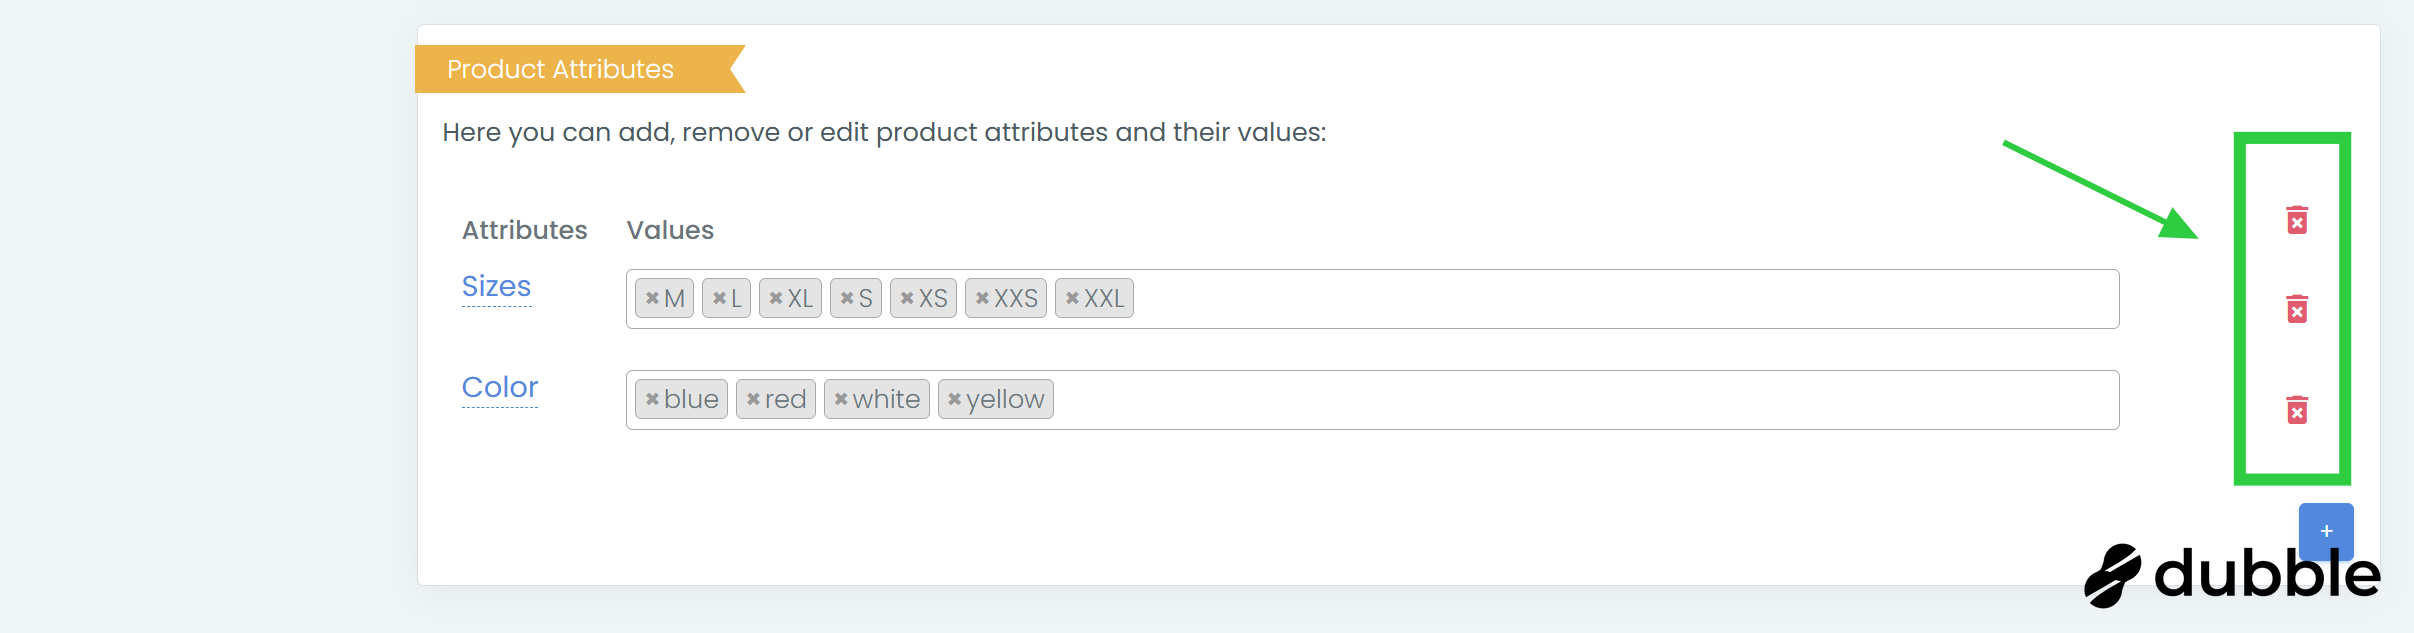Screen dimensions: 2414x633
Task: Remove the blue color tag
Action: coord(652,399)
